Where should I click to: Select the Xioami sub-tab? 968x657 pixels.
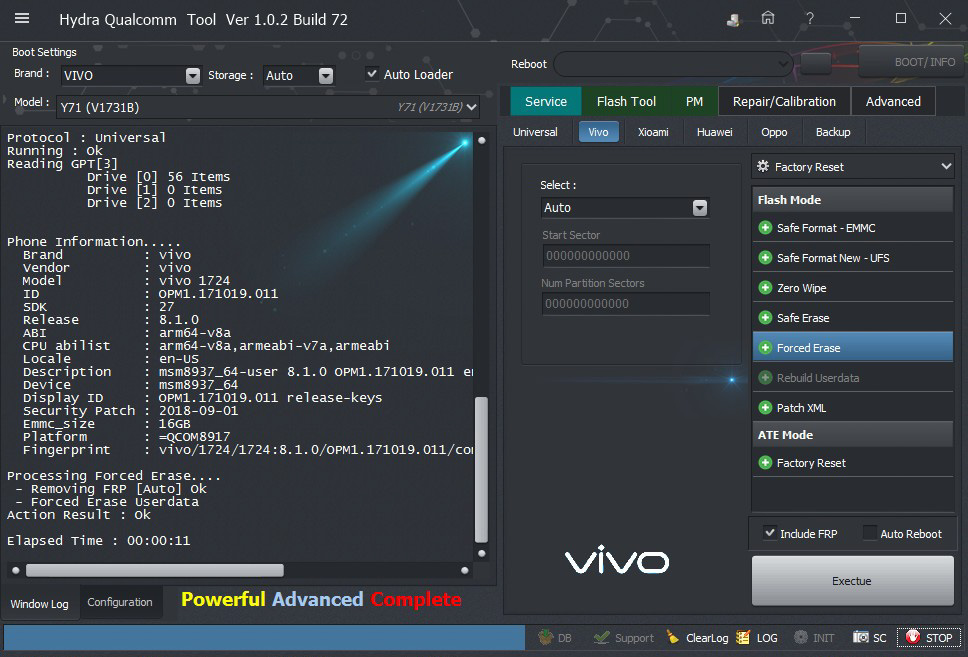tap(653, 132)
